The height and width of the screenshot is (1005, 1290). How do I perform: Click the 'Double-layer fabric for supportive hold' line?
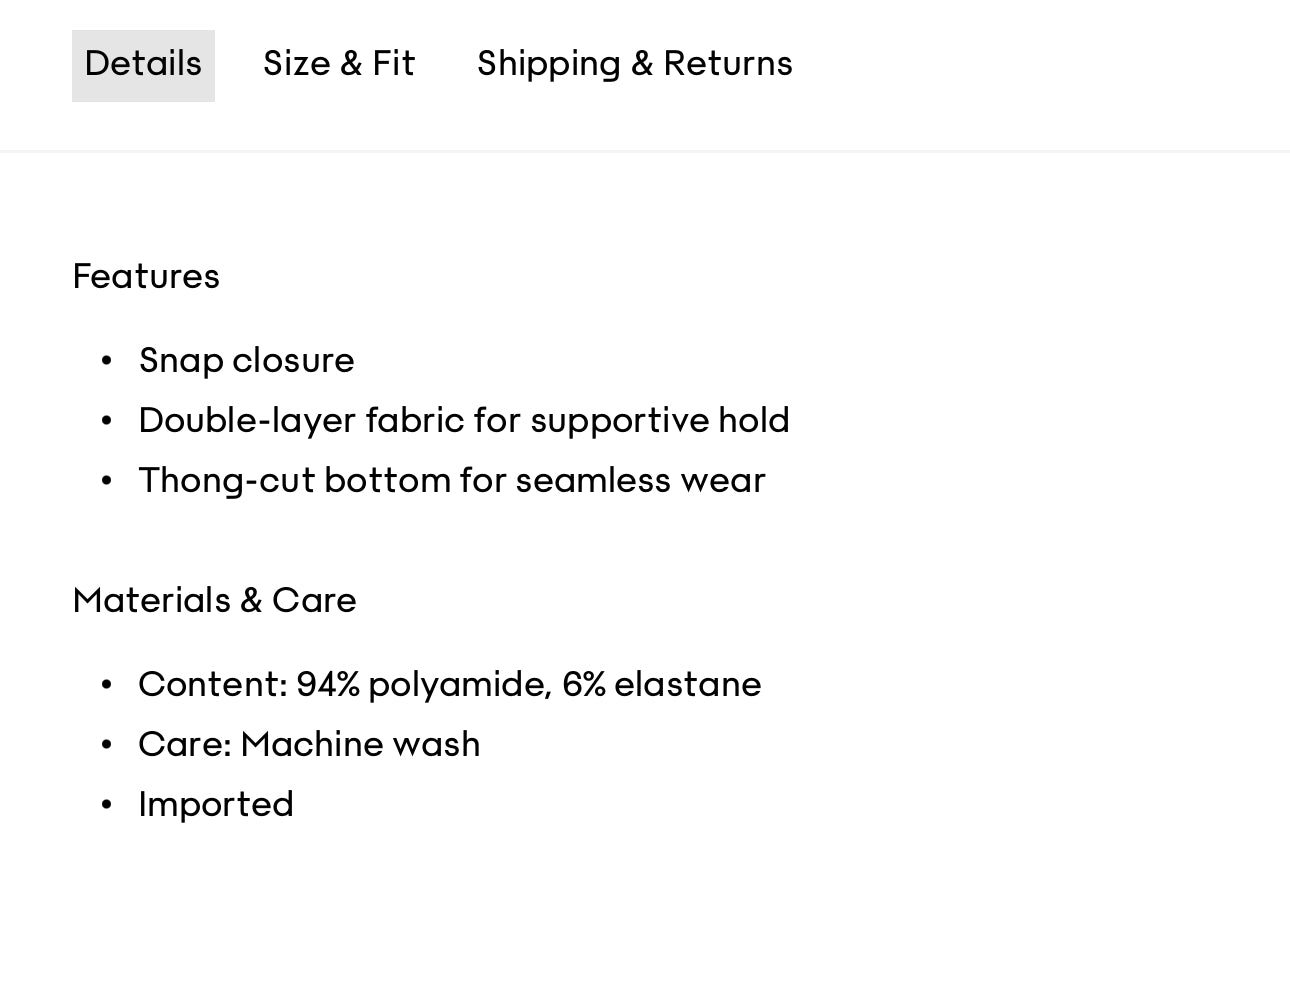coord(464,421)
